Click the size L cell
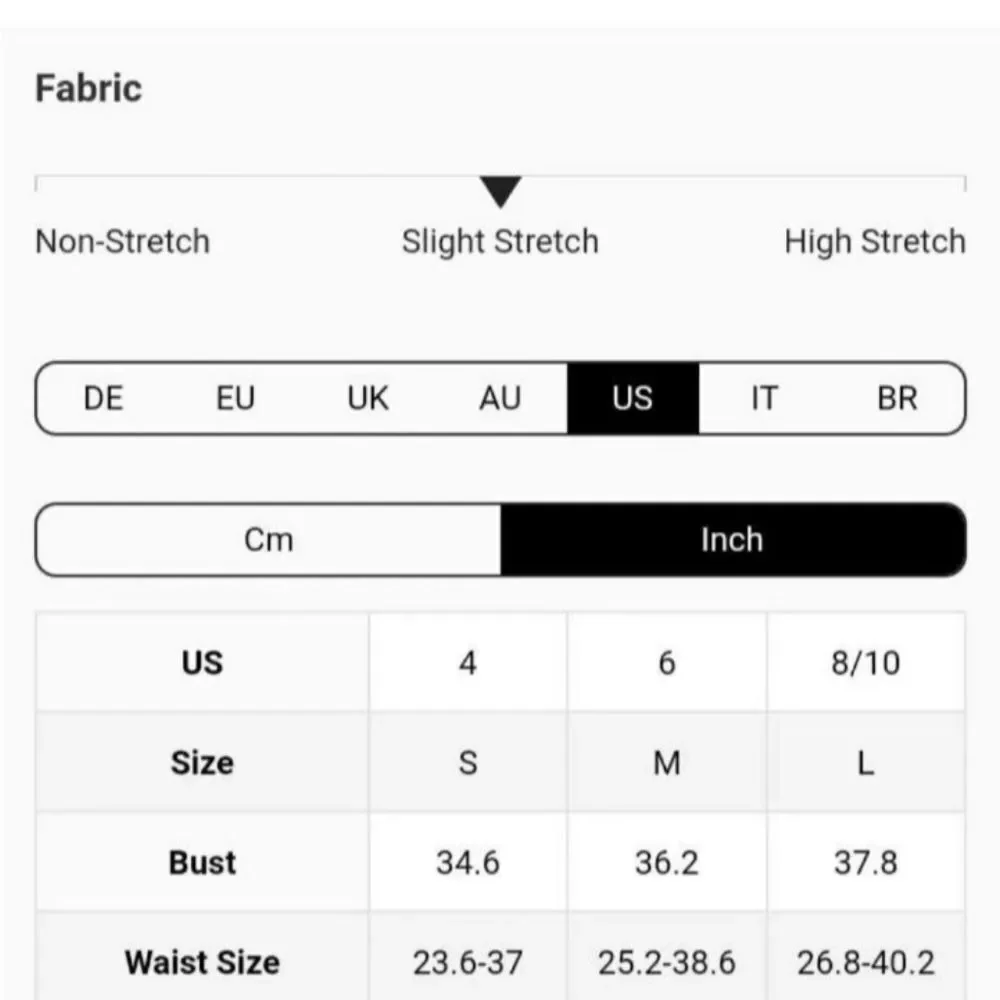 pyautogui.click(x=865, y=763)
